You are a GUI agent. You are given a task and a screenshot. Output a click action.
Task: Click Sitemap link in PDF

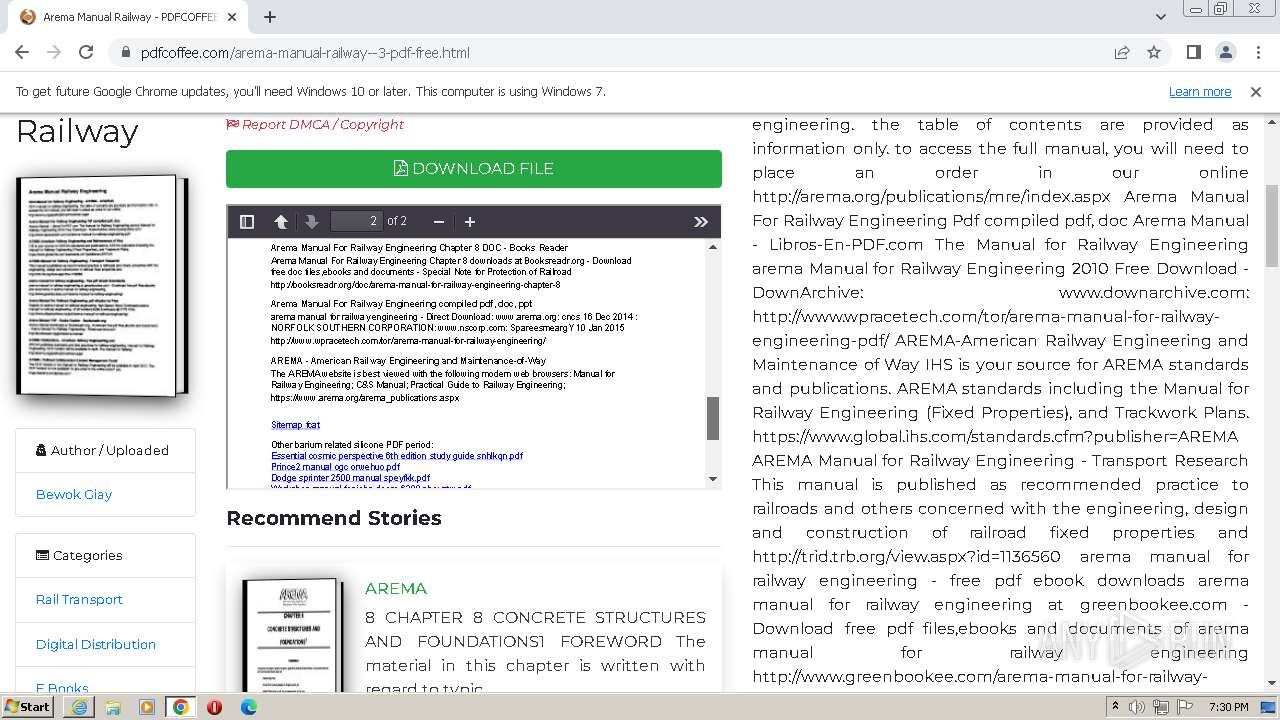(x=295, y=425)
